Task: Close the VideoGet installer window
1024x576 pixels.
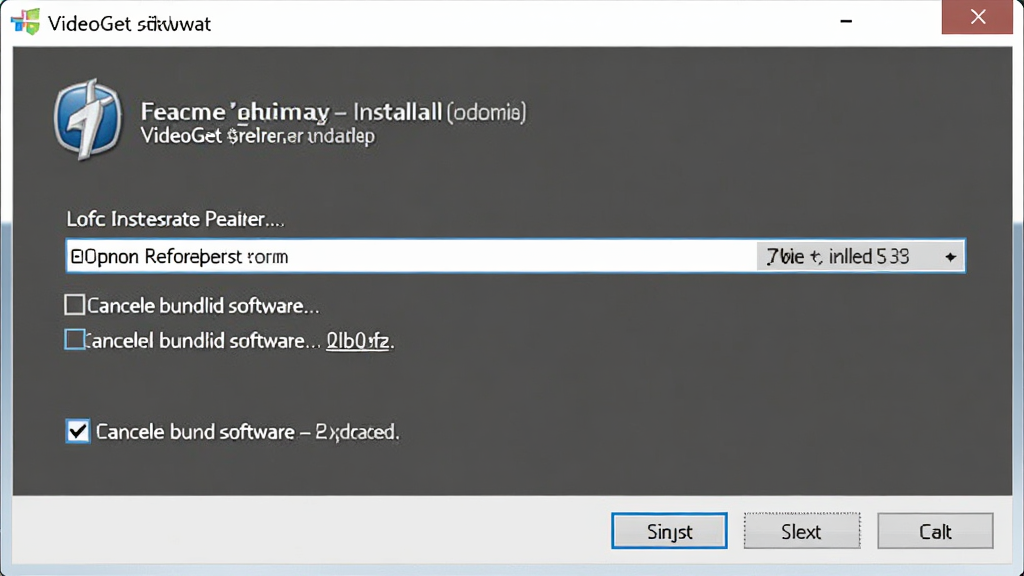Action: (978, 17)
